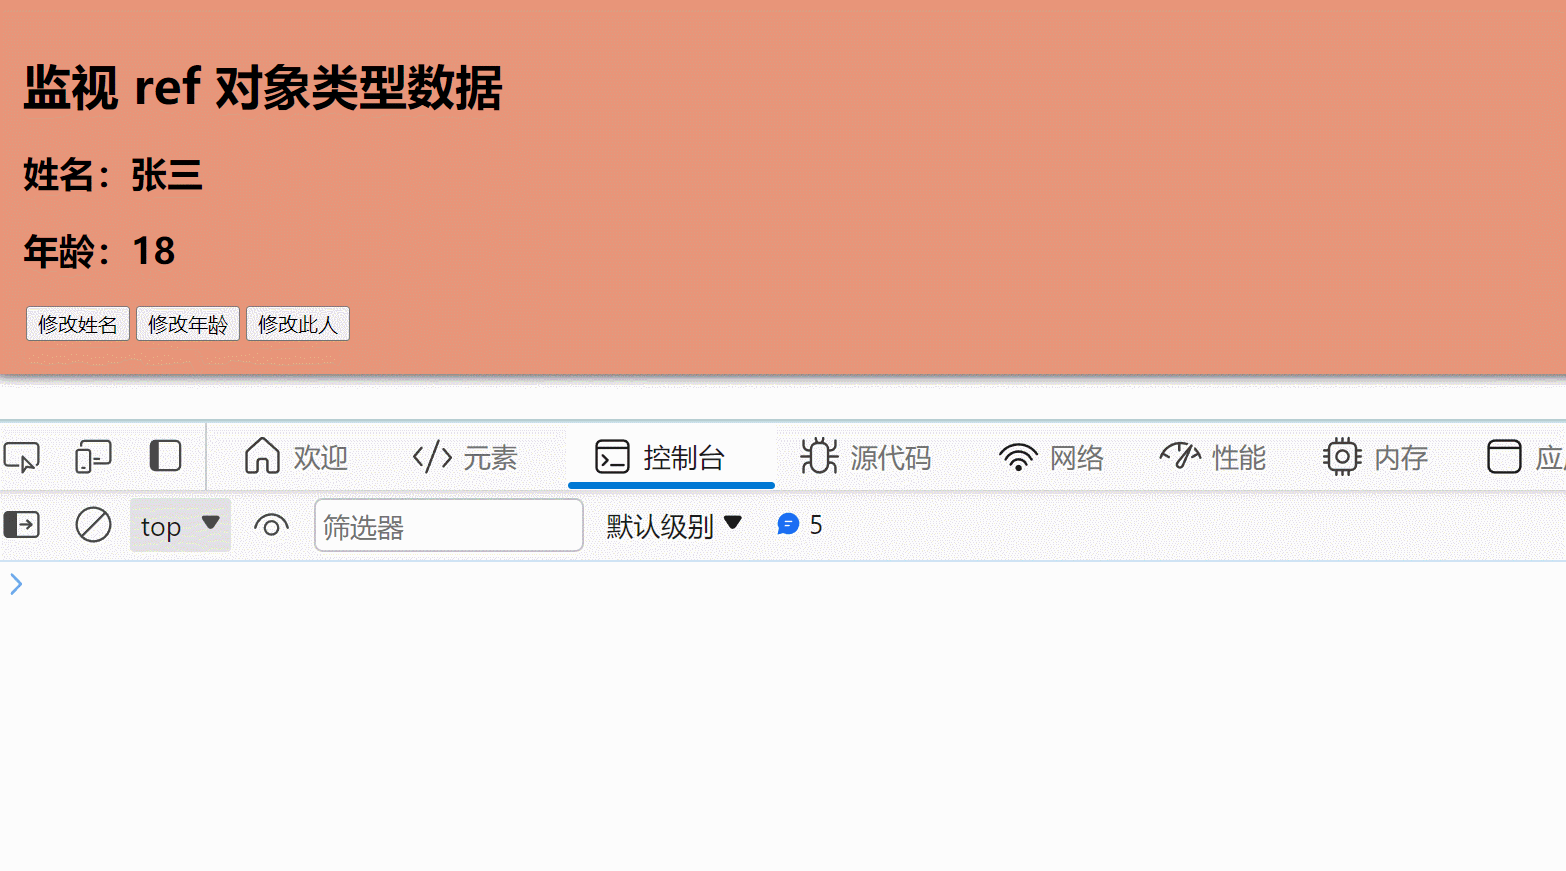This screenshot has width=1566, height=871.
Task: Focus the 筛选器 filter input
Action: point(449,525)
